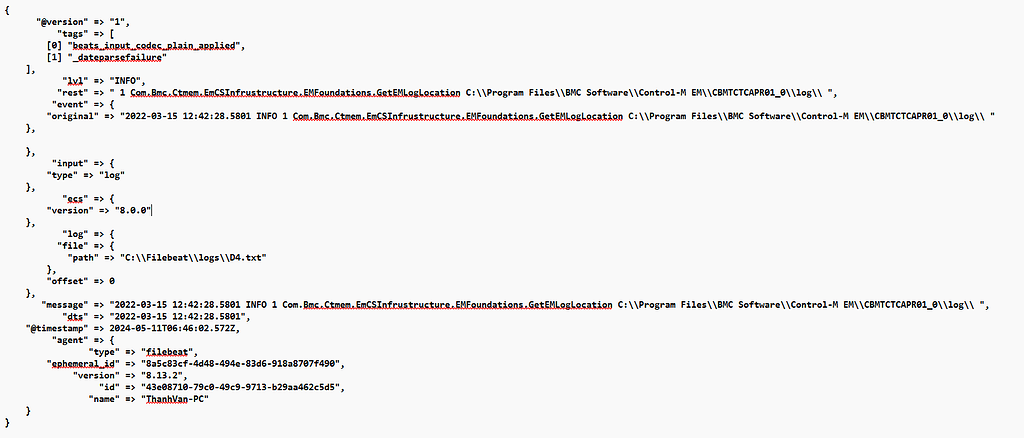Screen dimensions: 1024x438
Task: Click the "2022-03-15 12:42:28.5801" dts value
Action: click(x=178, y=316)
